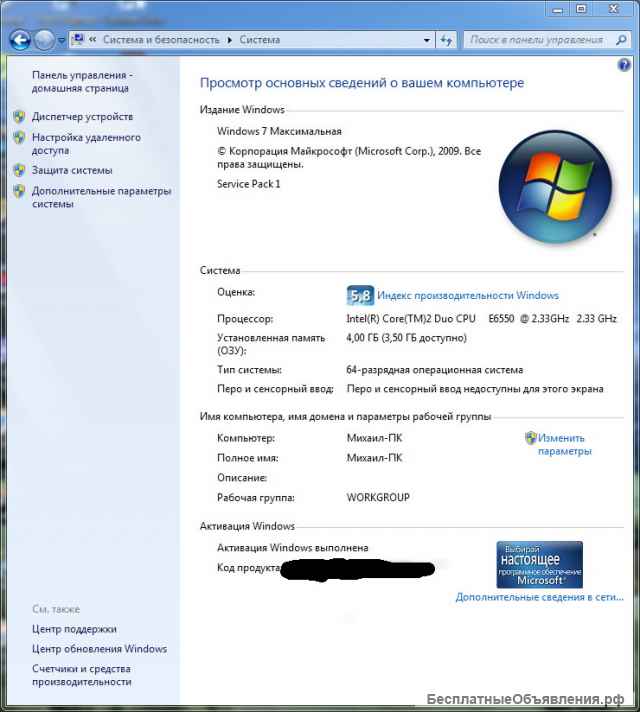
Task: Click the shield icon next to 'Изменить параметры'
Action: coord(531,438)
